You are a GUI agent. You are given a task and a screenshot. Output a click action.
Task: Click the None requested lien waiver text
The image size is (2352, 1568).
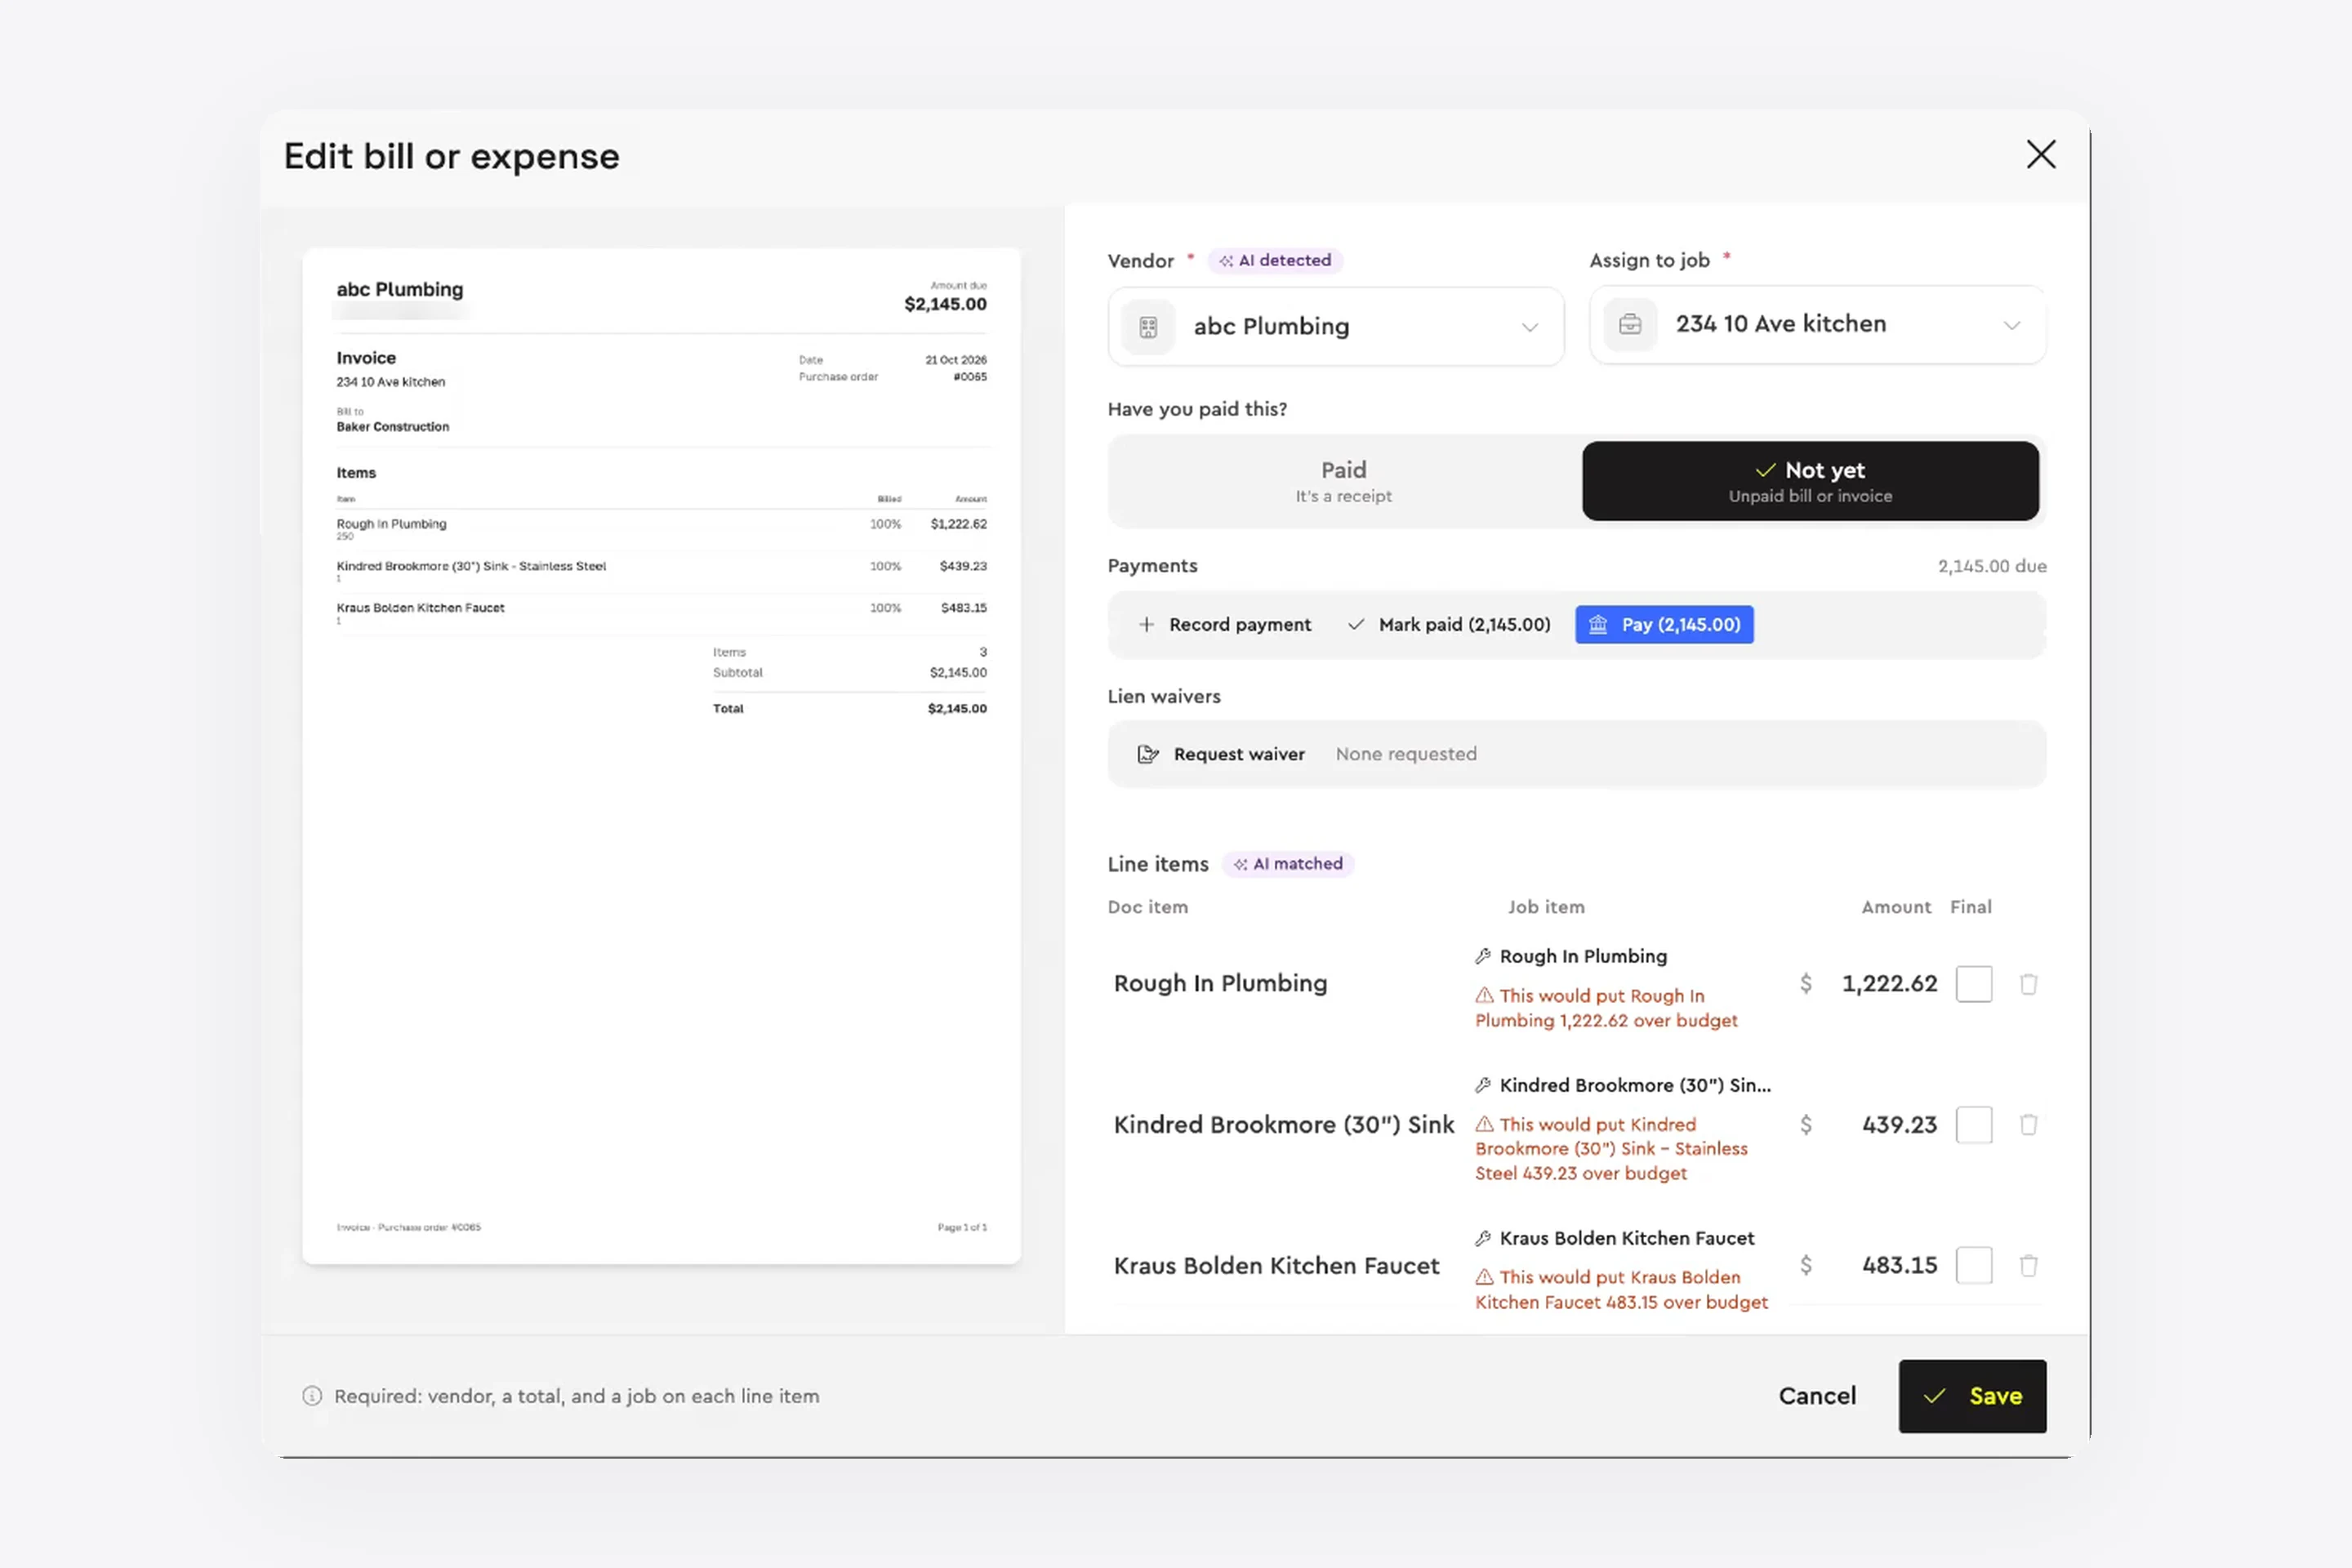pos(1406,754)
